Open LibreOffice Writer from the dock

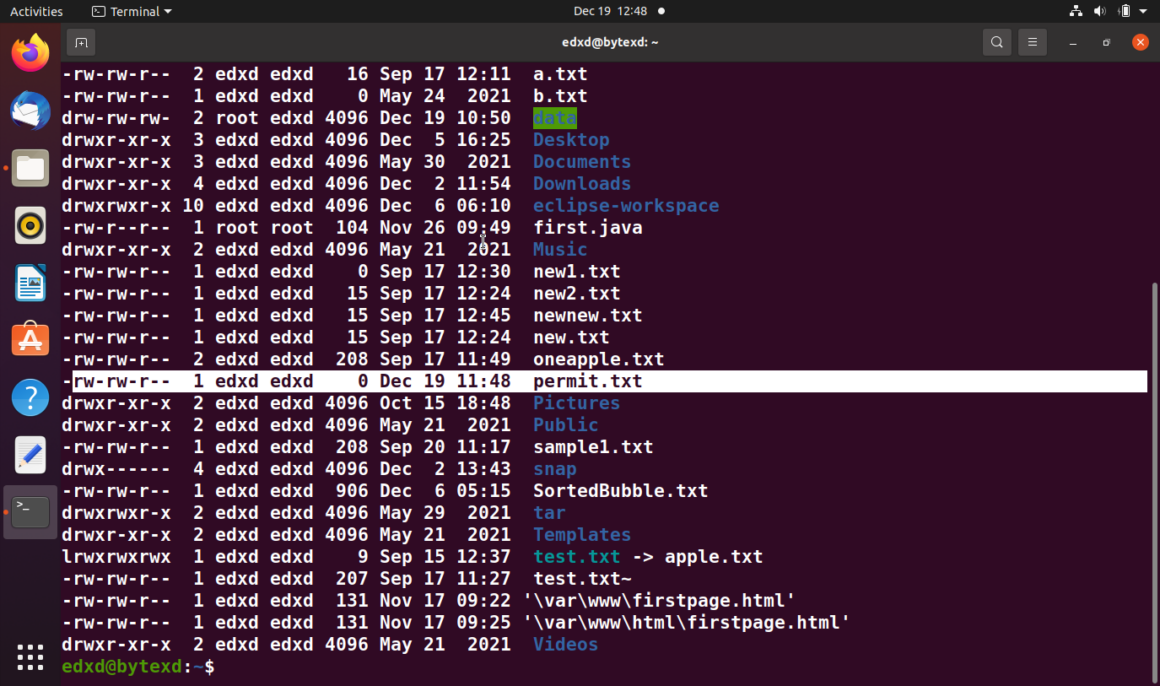click(x=29, y=283)
